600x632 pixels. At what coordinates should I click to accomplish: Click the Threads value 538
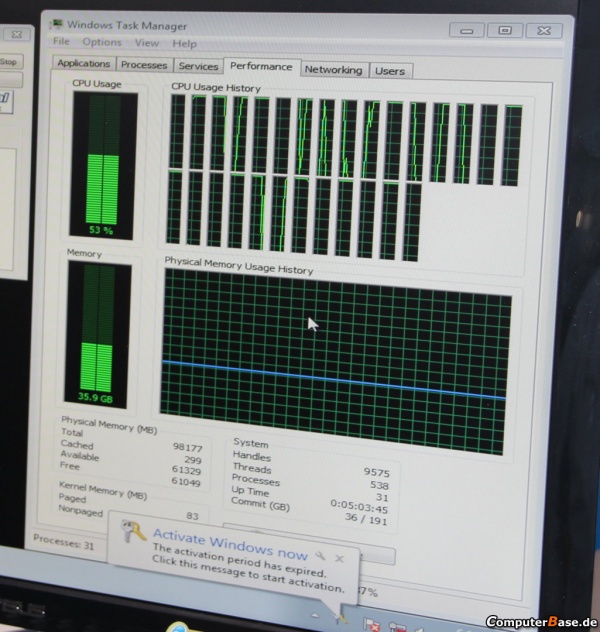point(379,485)
